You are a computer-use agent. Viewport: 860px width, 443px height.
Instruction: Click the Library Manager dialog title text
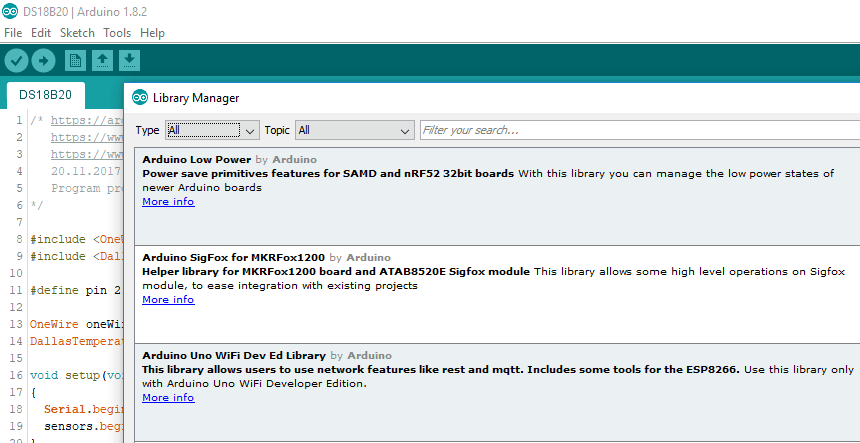click(196, 98)
